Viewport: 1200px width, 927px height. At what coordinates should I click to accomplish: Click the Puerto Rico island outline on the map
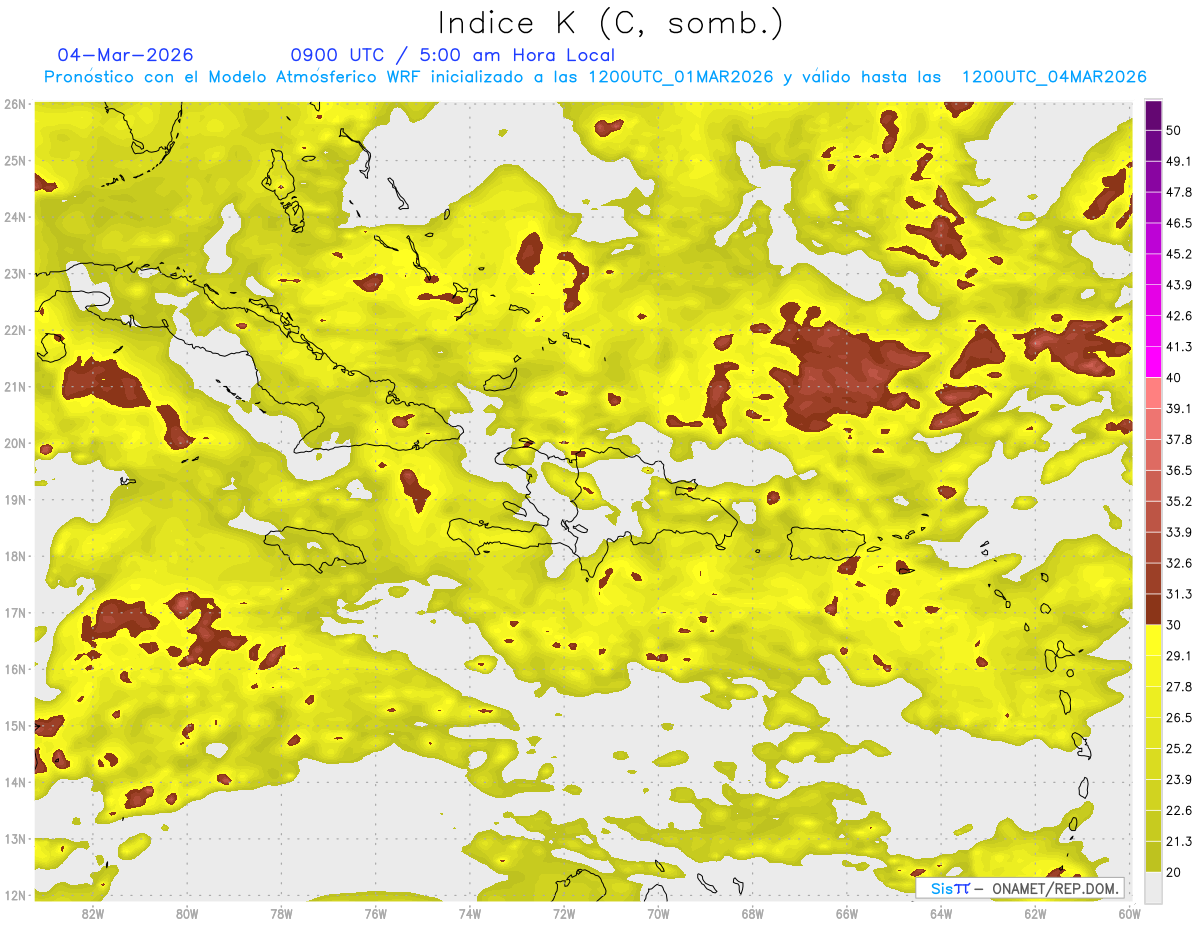pos(826,543)
